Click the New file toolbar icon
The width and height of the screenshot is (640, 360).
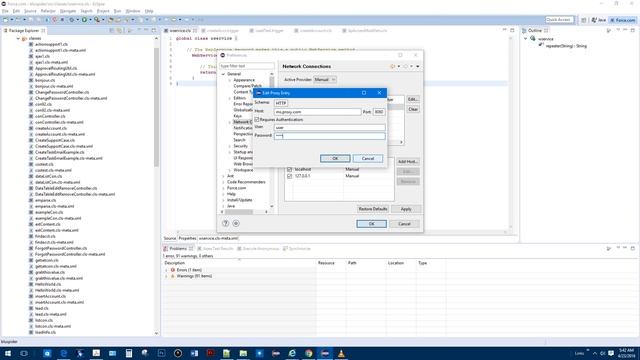click(6, 20)
